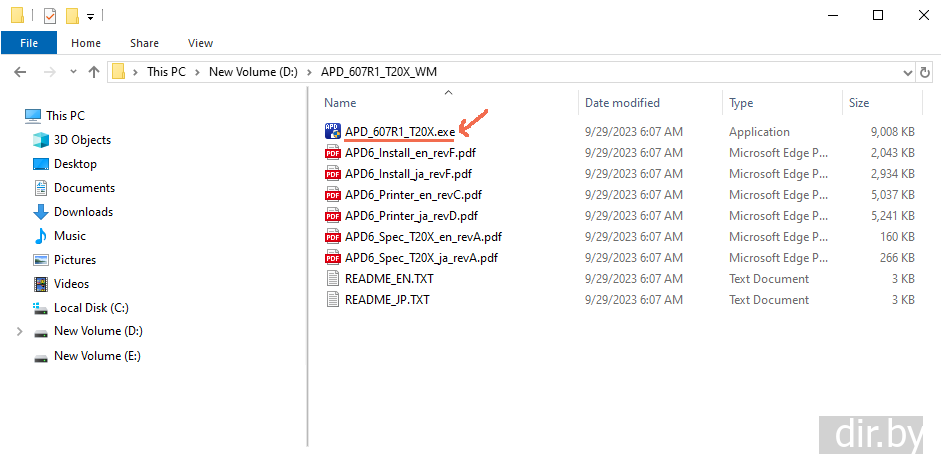Image resolution: width=941 pixels, height=463 pixels.
Task: Click the Videos film icon
Action: click(x=40, y=284)
